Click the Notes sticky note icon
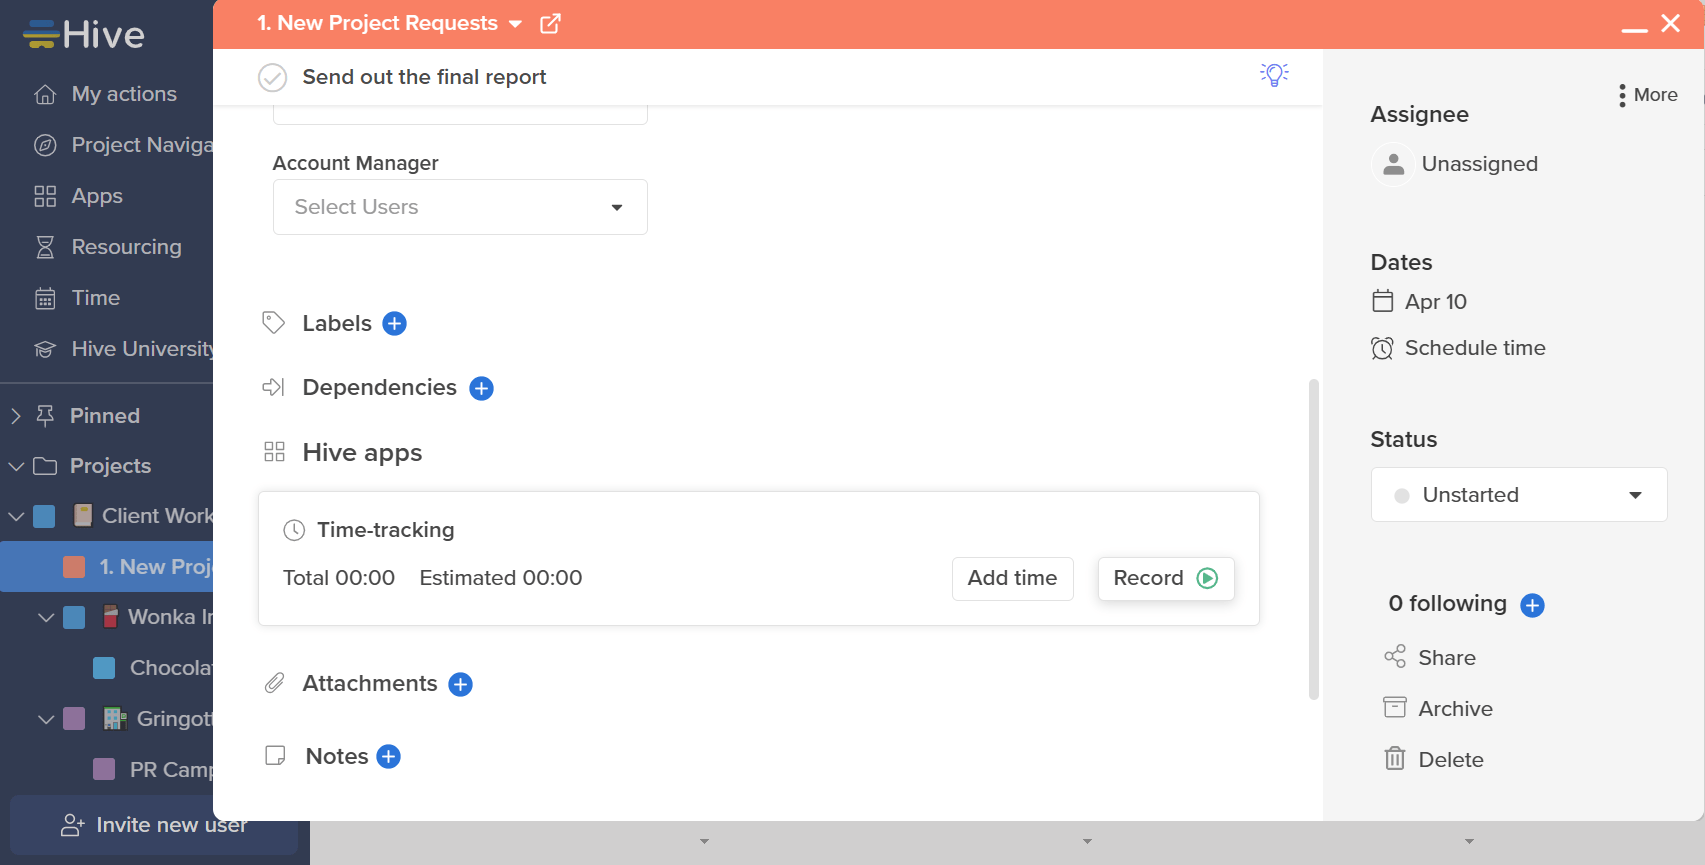The image size is (1705, 865). pyautogui.click(x=275, y=756)
